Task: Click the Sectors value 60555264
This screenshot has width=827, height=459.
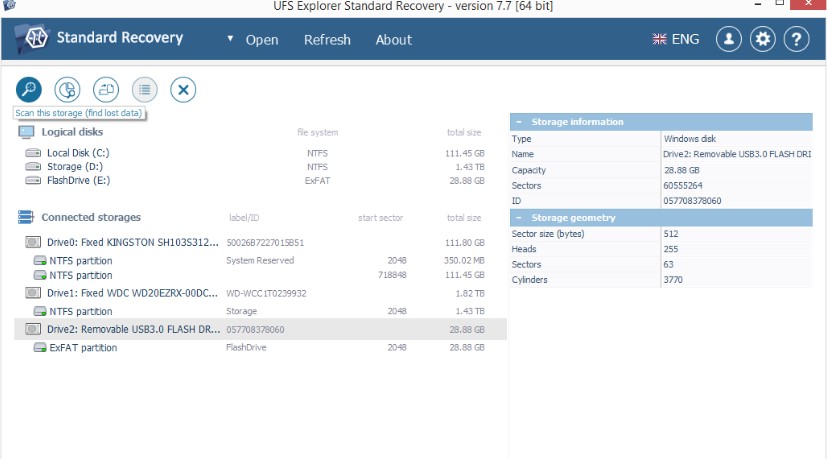Action: pyautogui.click(x=682, y=186)
